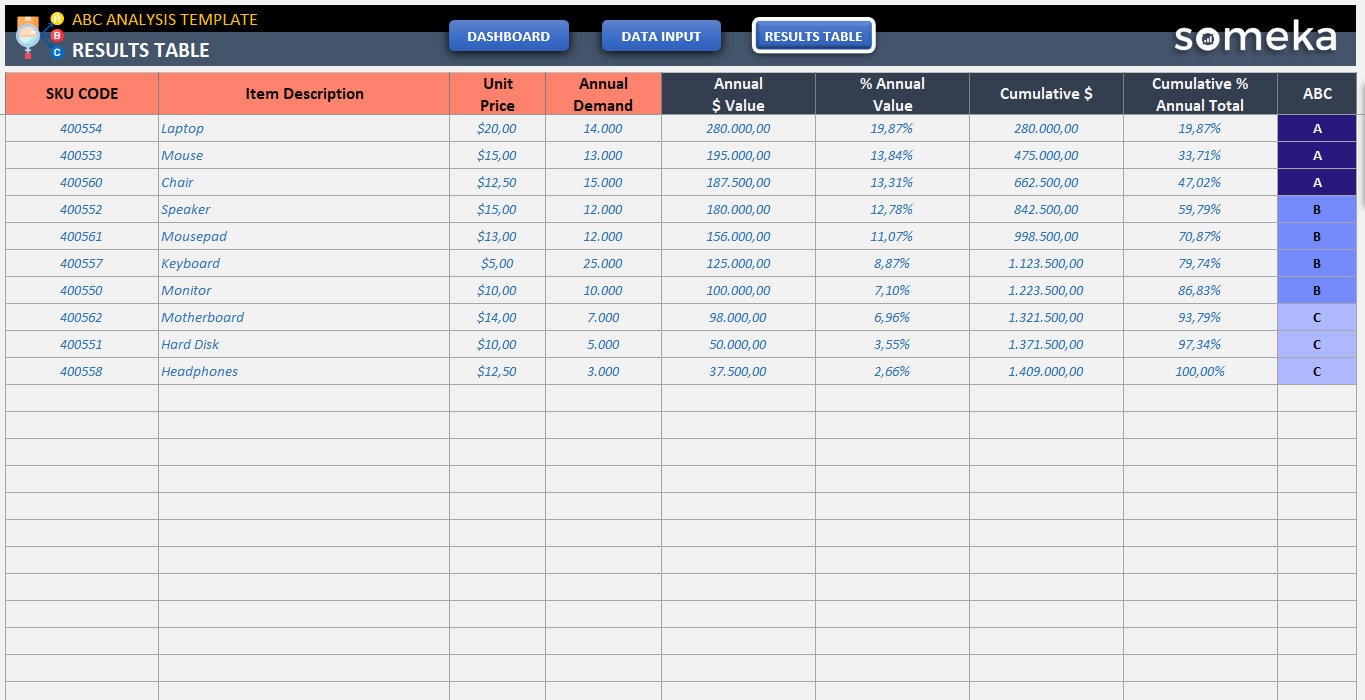The width and height of the screenshot is (1365, 700).
Task: Select the highlighted Results Table button
Action: point(813,35)
